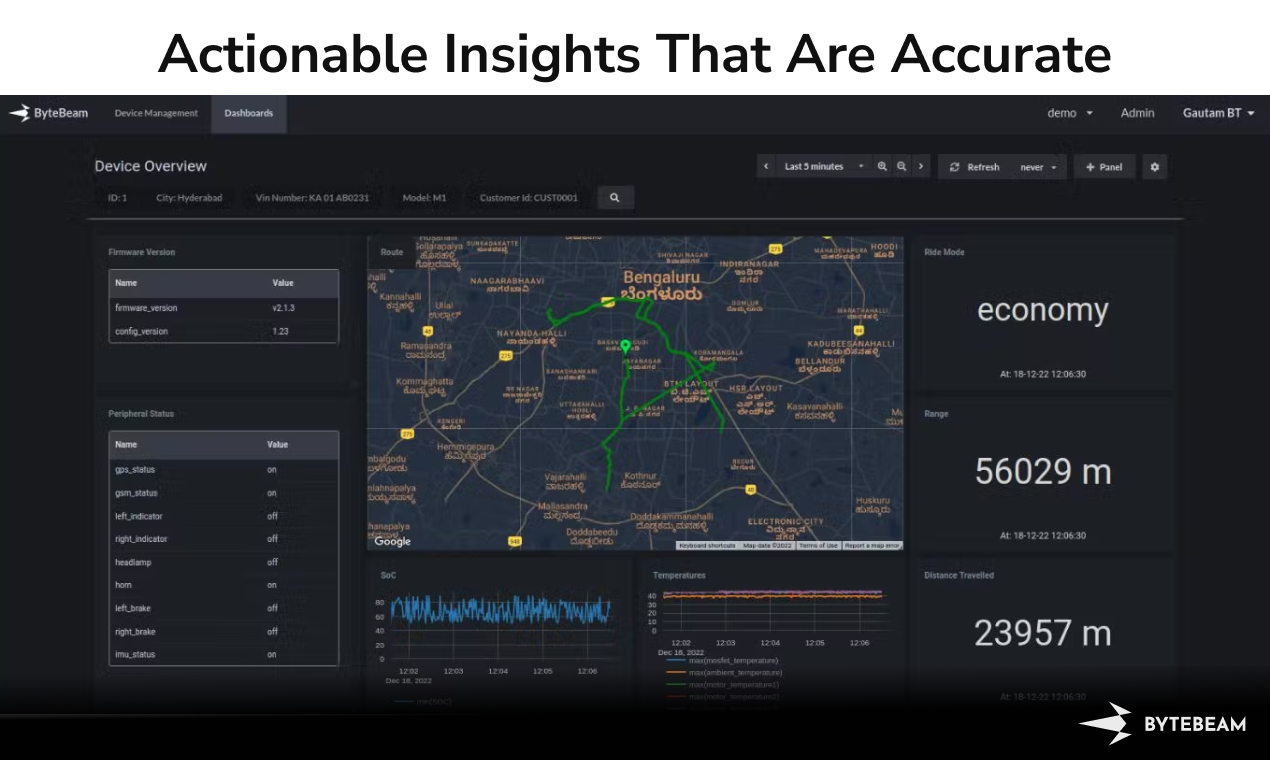The width and height of the screenshot is (1270, 760).
Task: Click the SoC chart panel title
Action: 388,576
